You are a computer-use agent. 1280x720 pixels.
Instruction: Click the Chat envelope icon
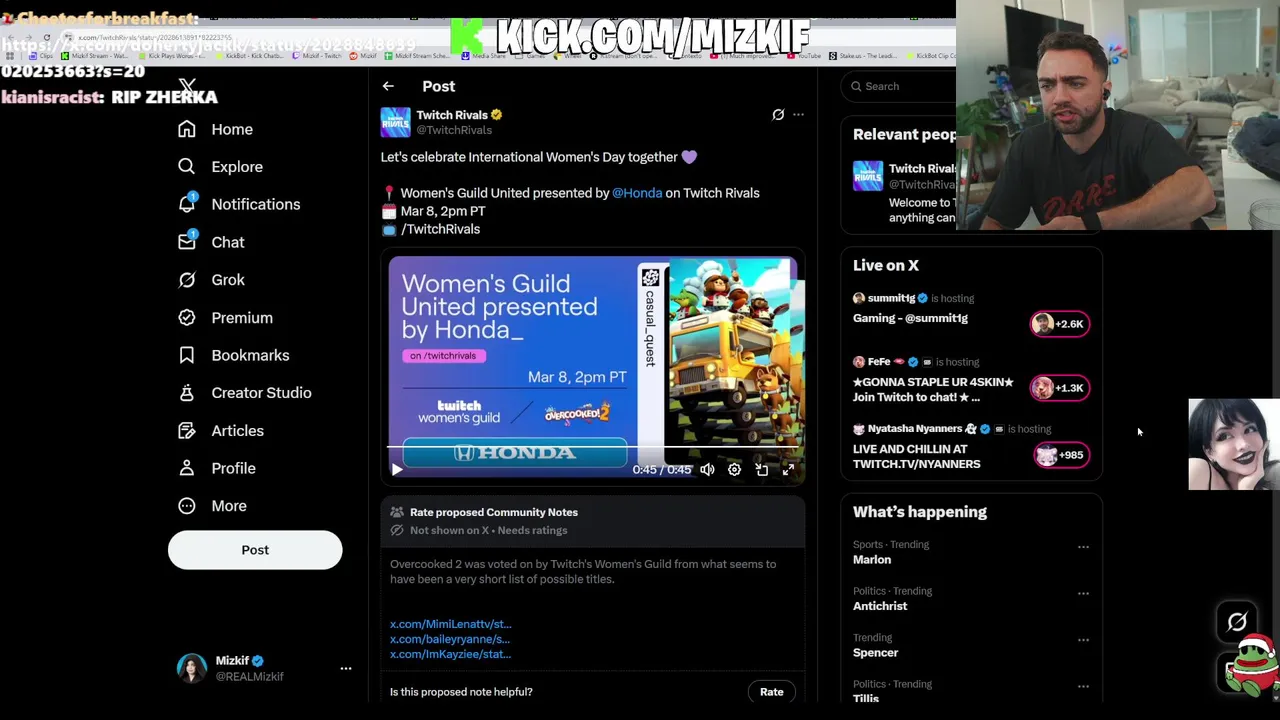(187, 242)
